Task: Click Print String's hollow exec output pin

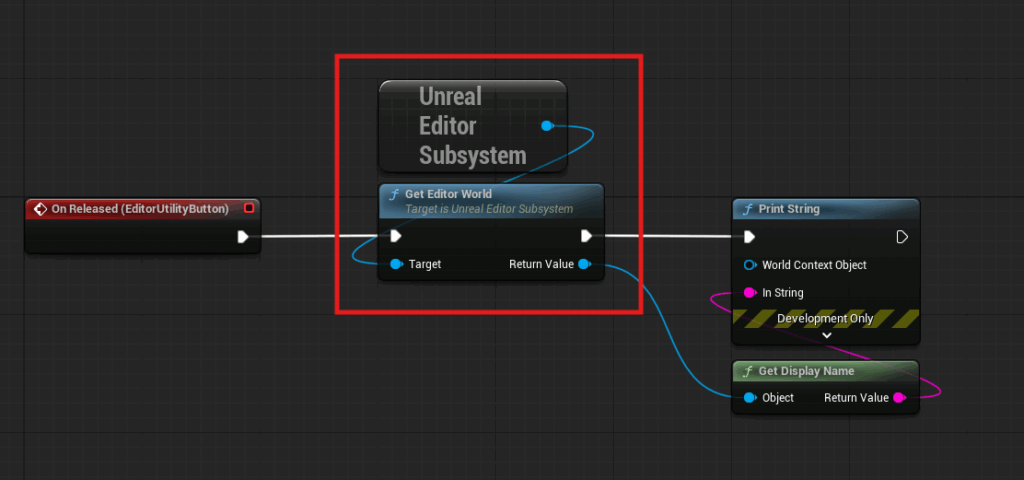Action: (902, 237)
